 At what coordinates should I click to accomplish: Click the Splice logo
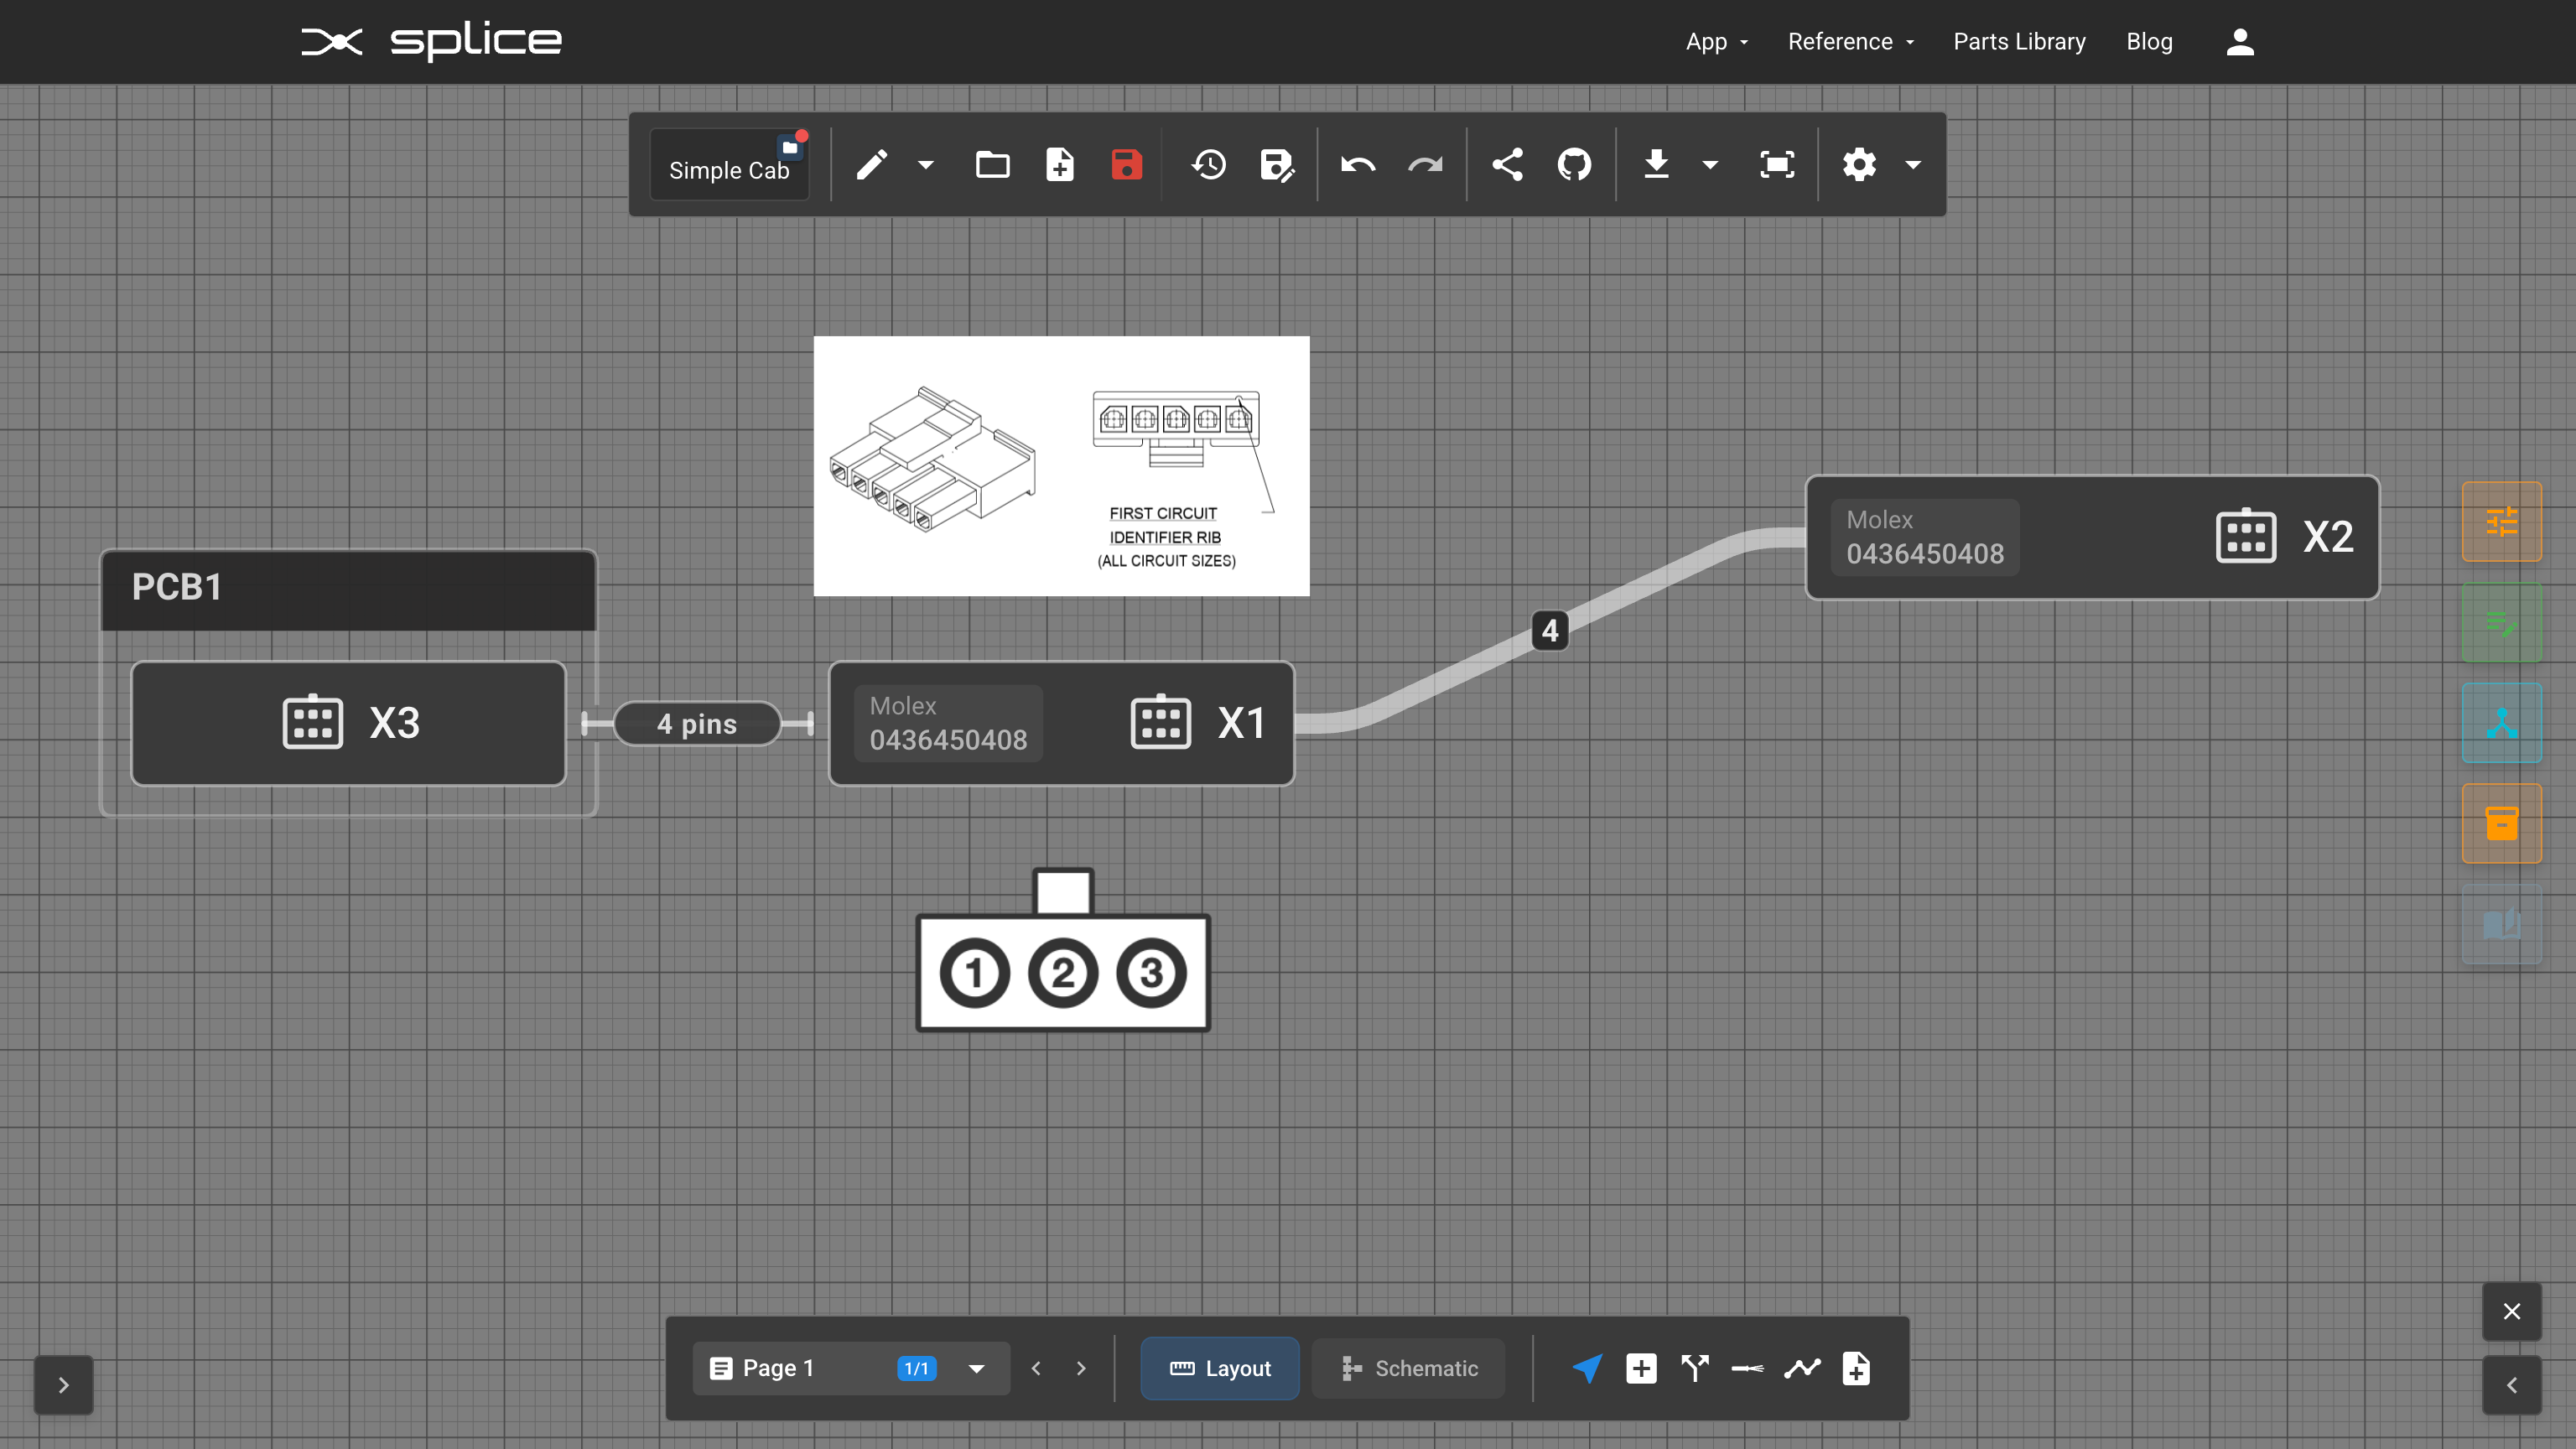pyautogui.click(x=431, y=41)
